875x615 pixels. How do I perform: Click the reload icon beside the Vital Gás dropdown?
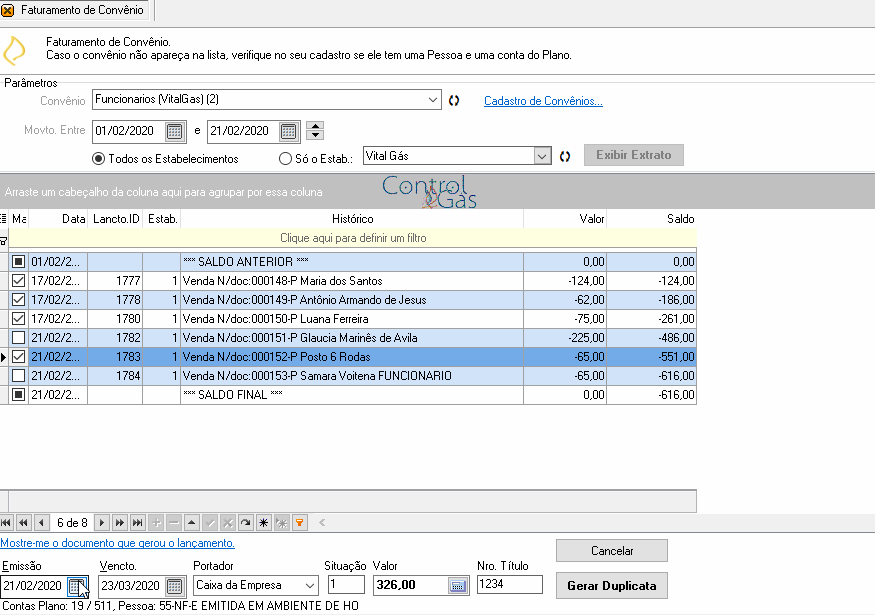(565, 156)
